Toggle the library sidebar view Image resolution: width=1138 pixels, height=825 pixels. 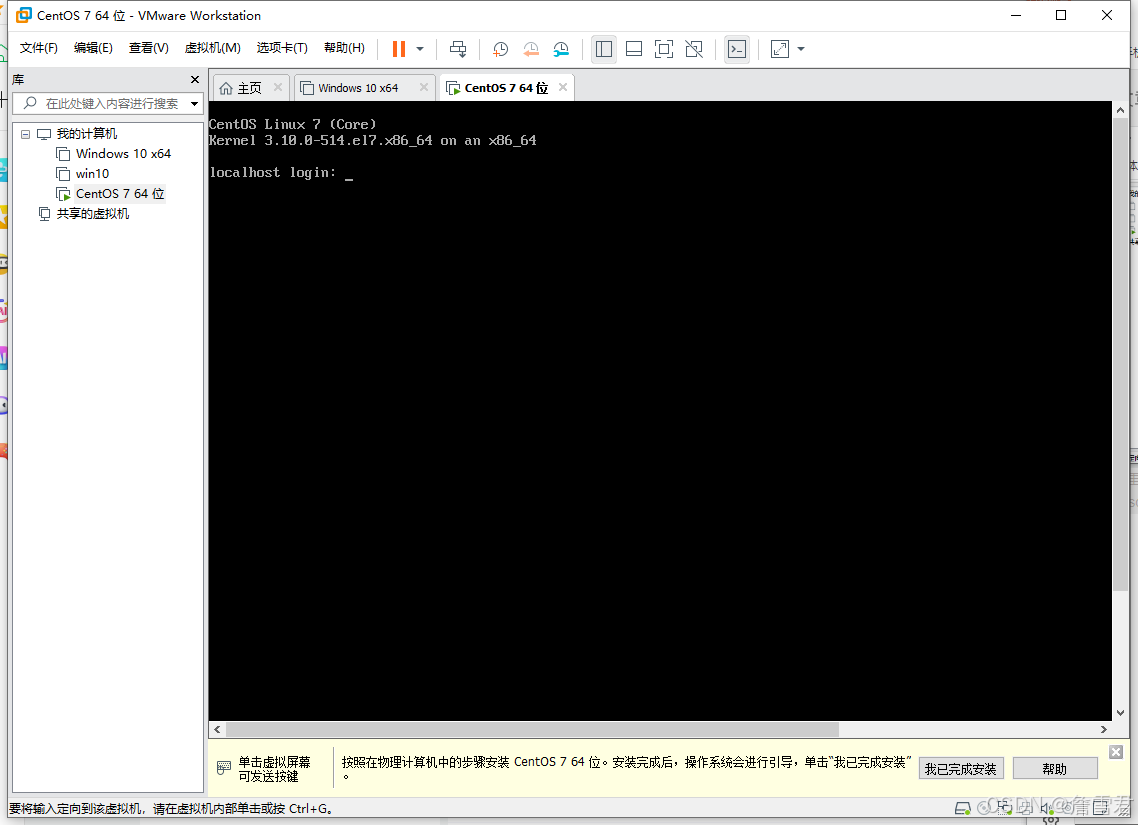(604, 49)
